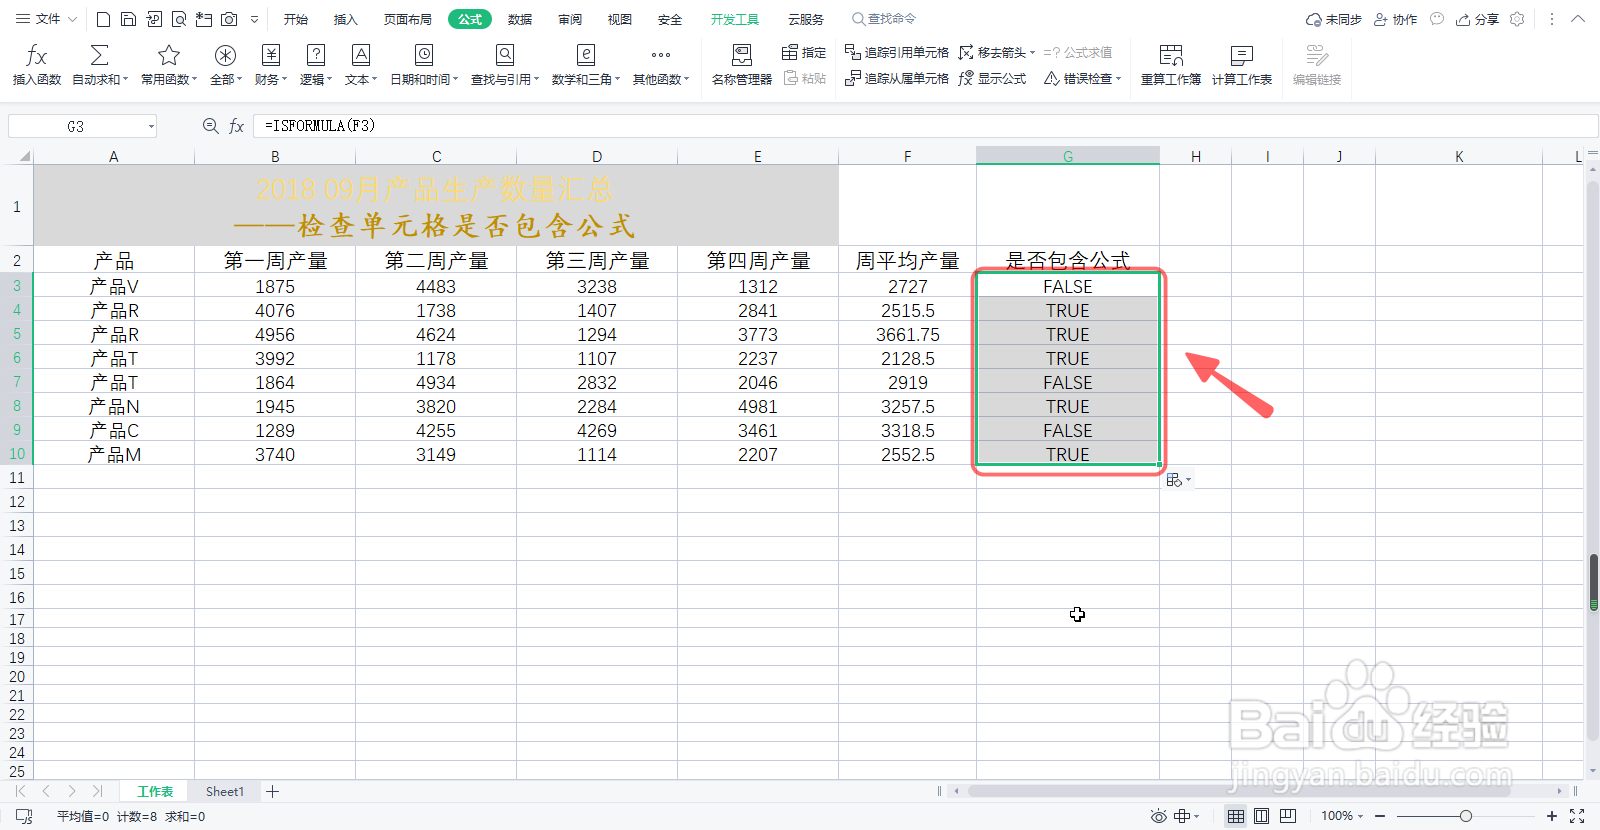
Task: Click the Define name (指定) button
Action: point(804,52)
